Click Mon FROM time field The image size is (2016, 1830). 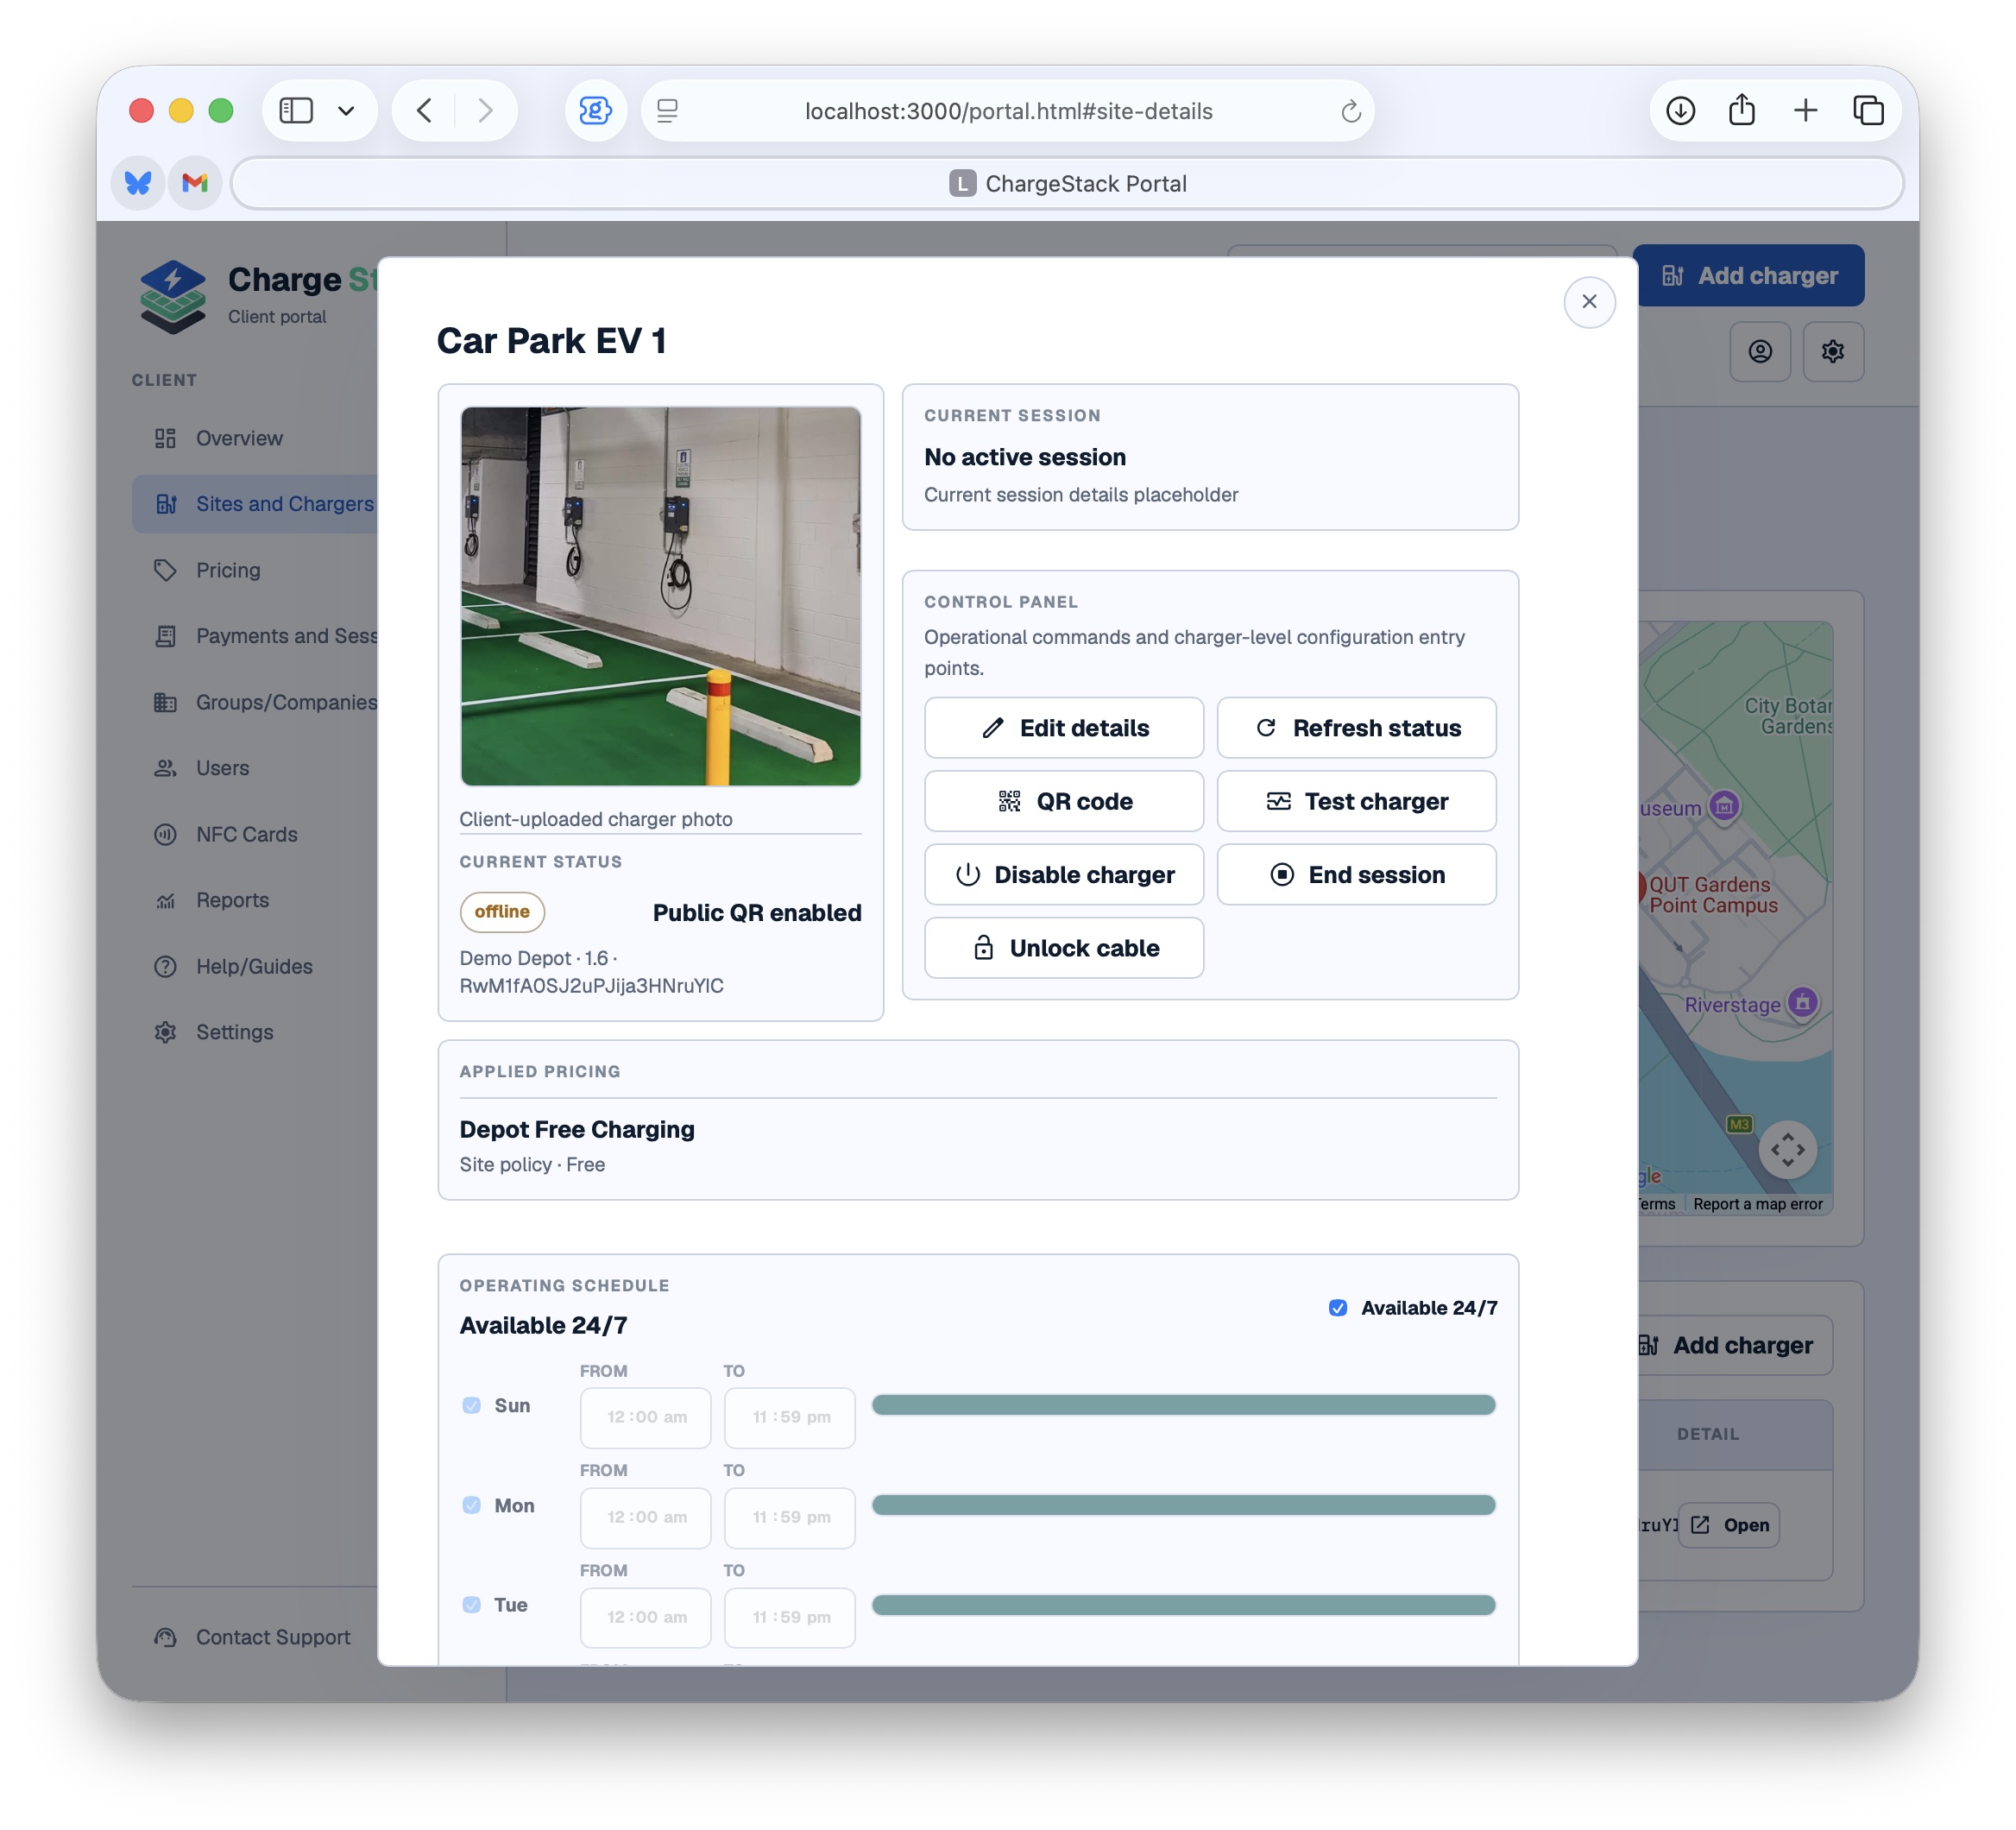pyautogui.click(x=646, y=1517)
